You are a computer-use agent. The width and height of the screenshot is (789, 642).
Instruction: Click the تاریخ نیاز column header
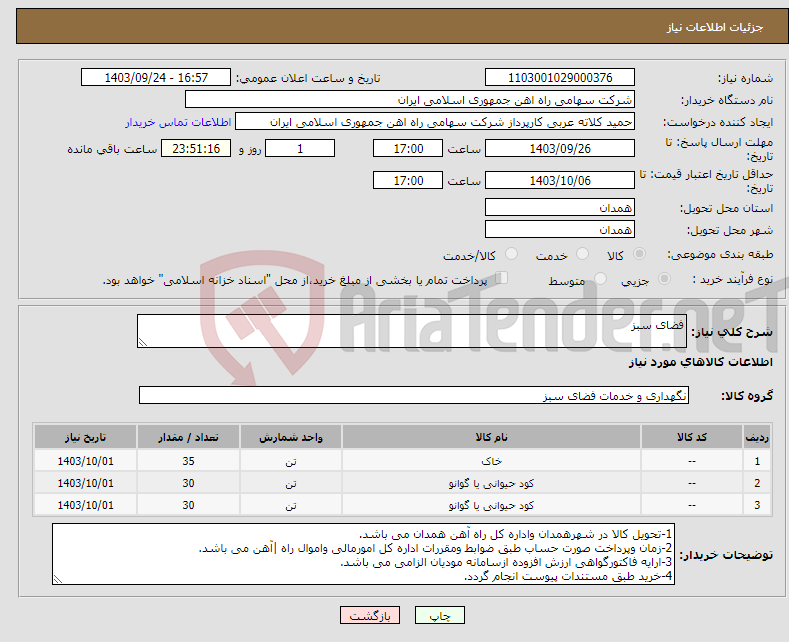86,437
